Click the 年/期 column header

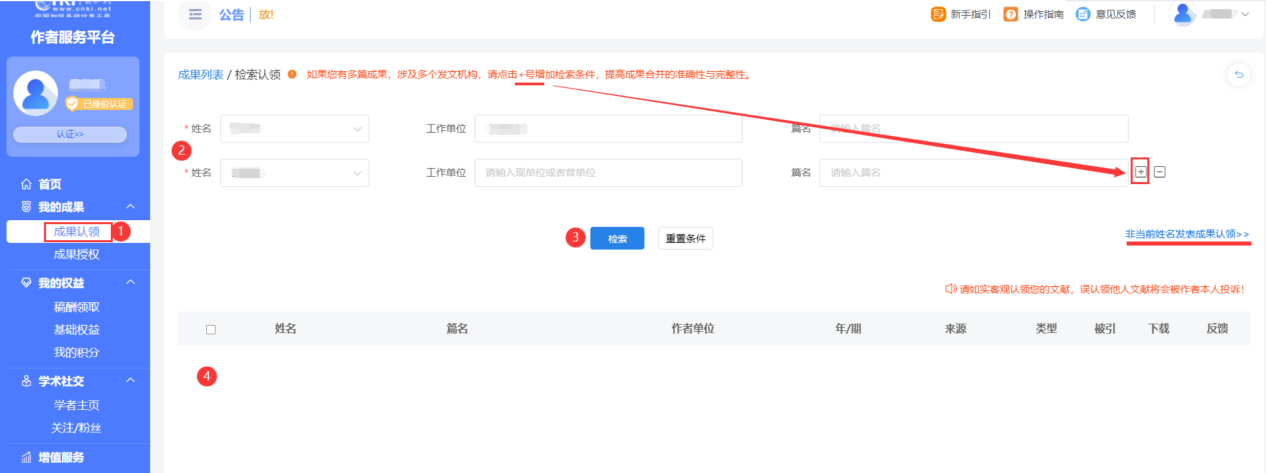pyautogui.click(x=848, y=328)
